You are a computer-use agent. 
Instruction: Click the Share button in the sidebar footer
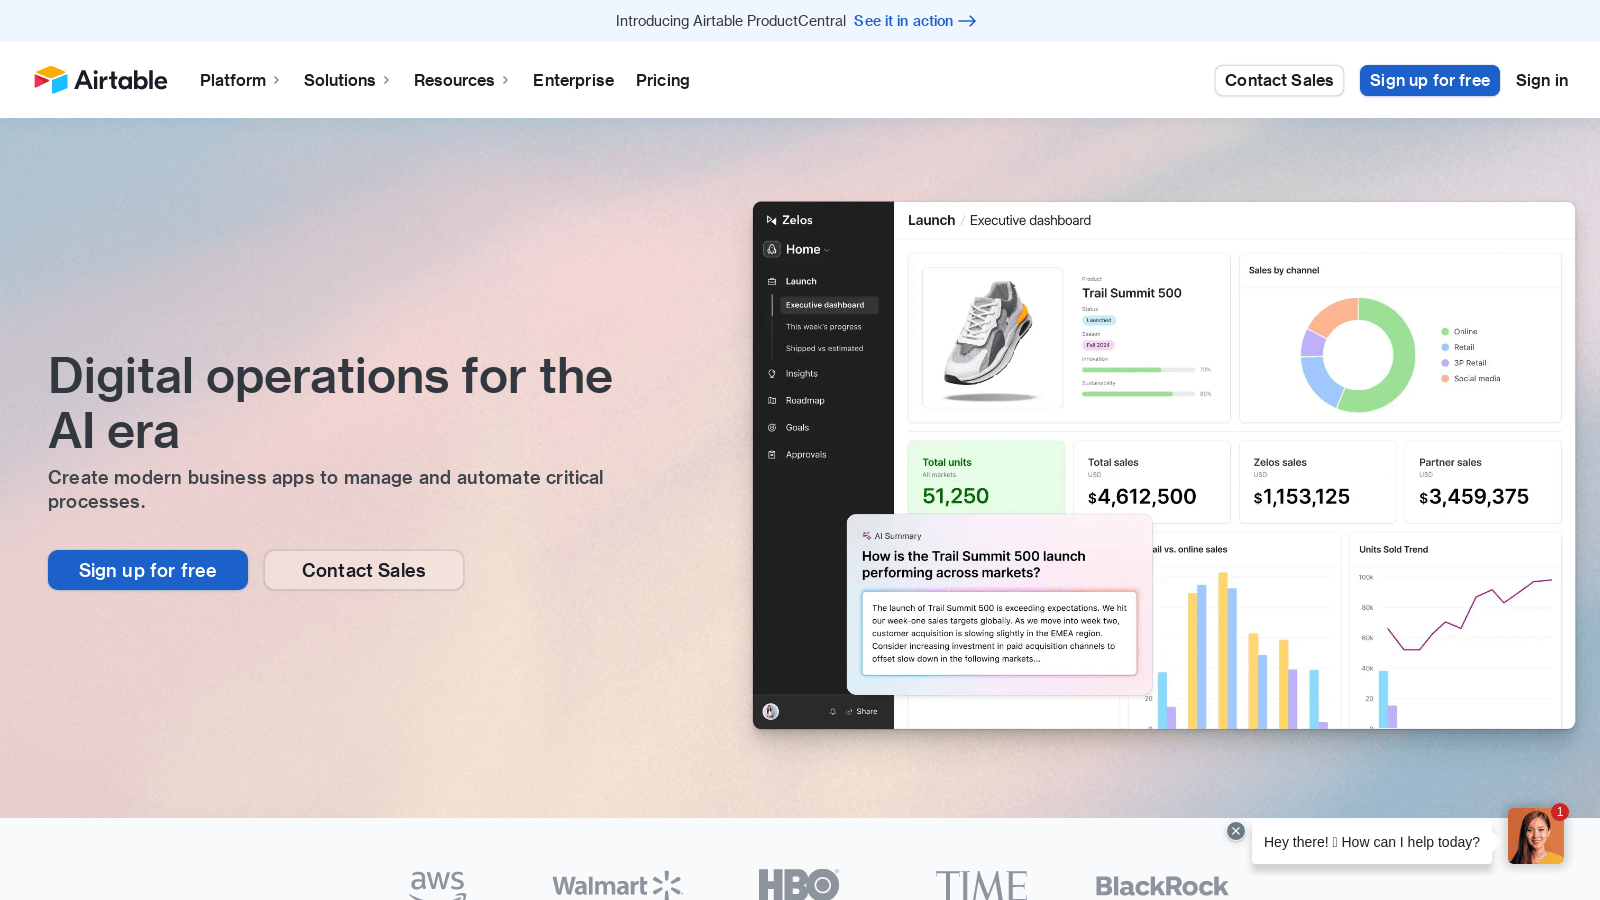point(862,712)
